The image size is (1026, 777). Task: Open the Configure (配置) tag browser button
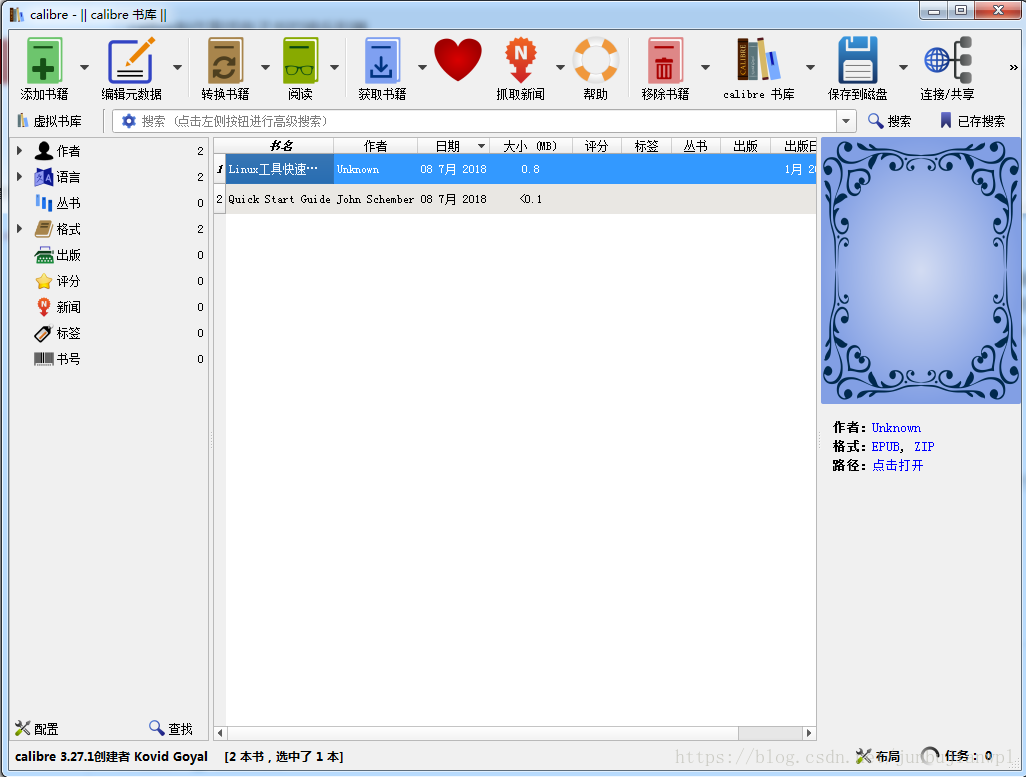click(37, 729)
